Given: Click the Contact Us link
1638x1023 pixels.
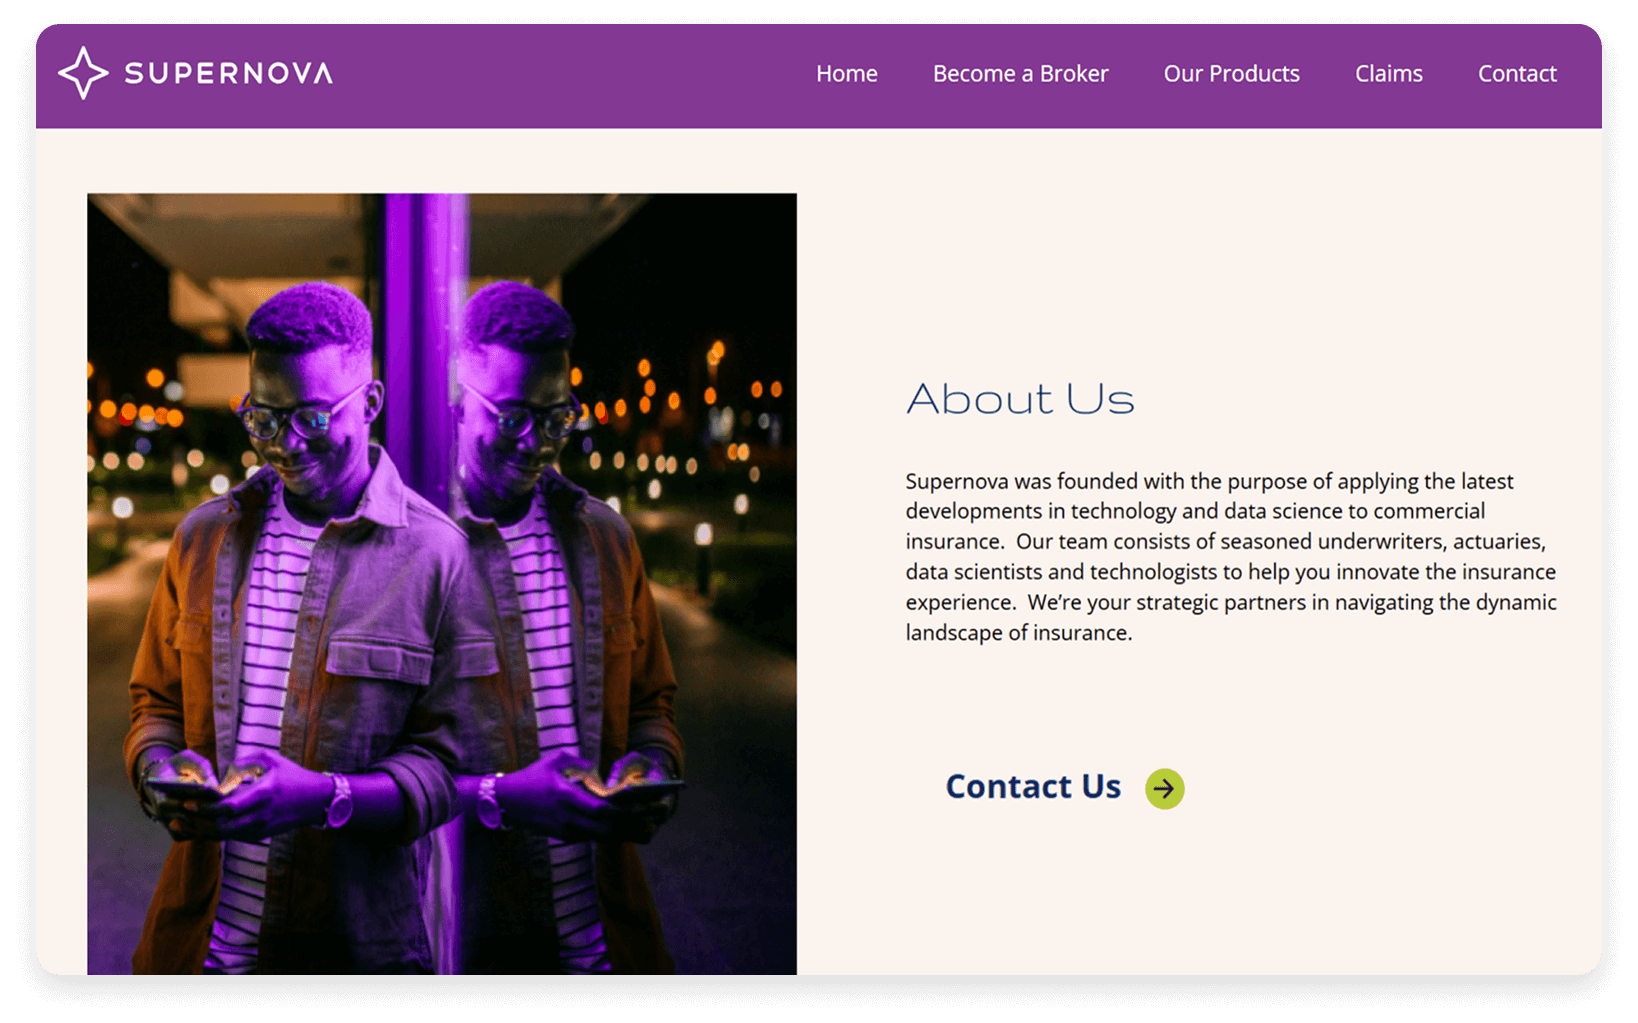Looking at the screenshot, I should (x=1033, y=787).
